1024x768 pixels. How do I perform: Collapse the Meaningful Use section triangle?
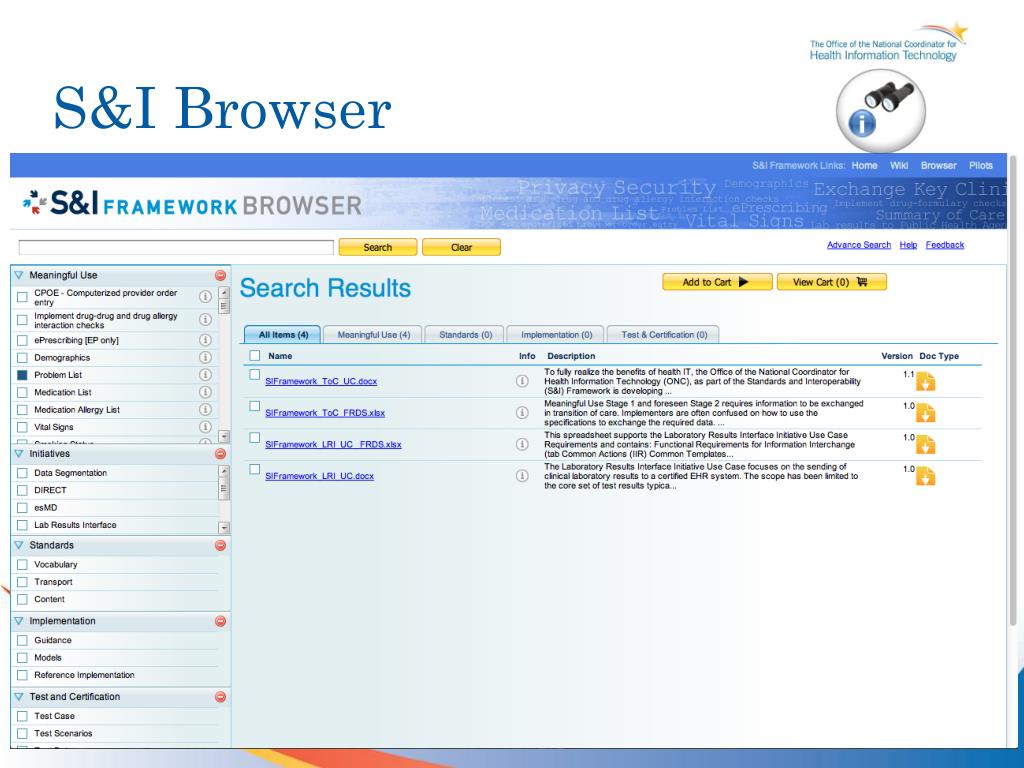click(x=18, y=275)
